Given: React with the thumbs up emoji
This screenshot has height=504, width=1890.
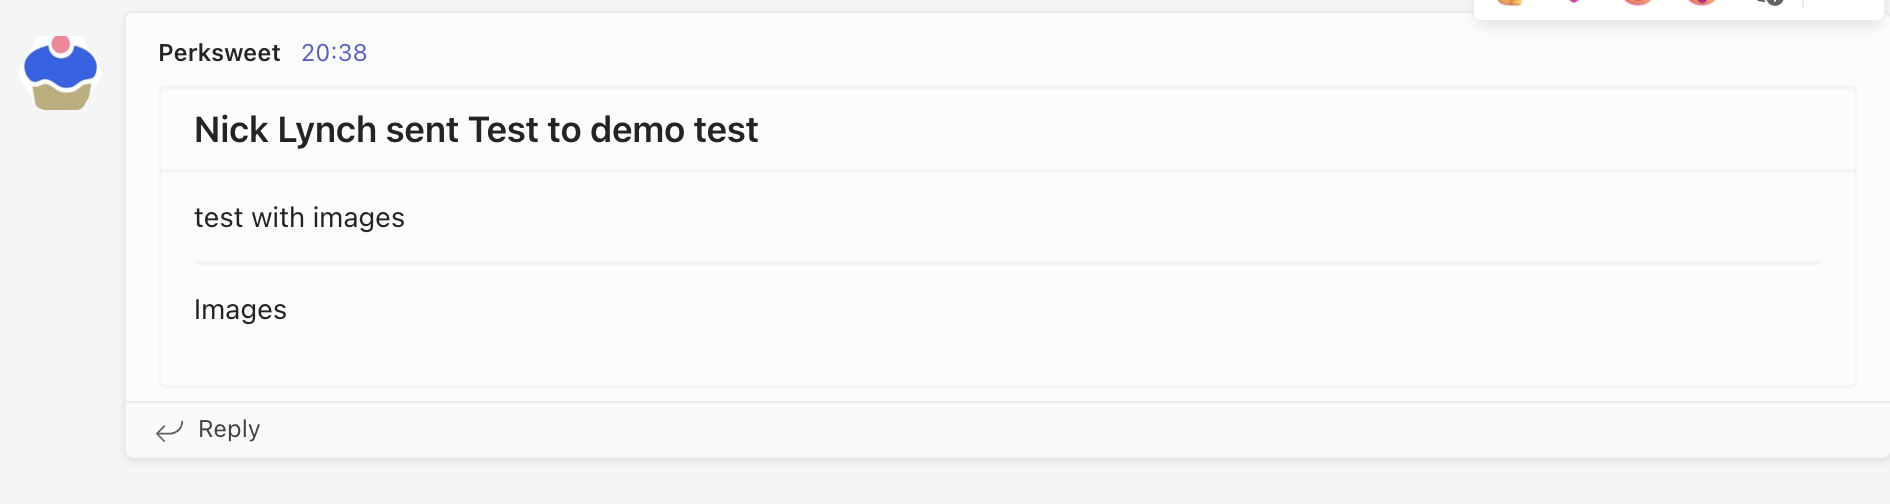Looking at the screenshot, I should [x=1510, y=2].
